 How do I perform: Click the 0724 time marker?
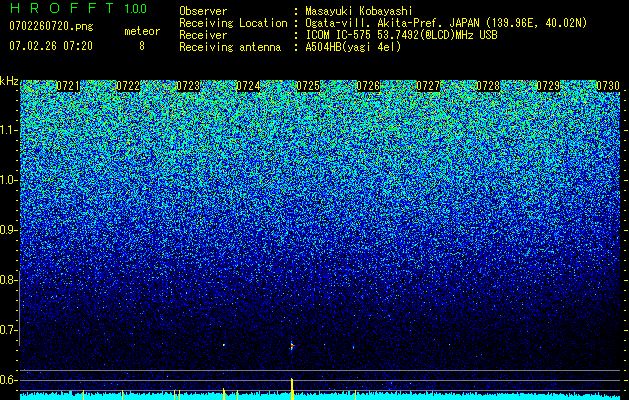248,86
